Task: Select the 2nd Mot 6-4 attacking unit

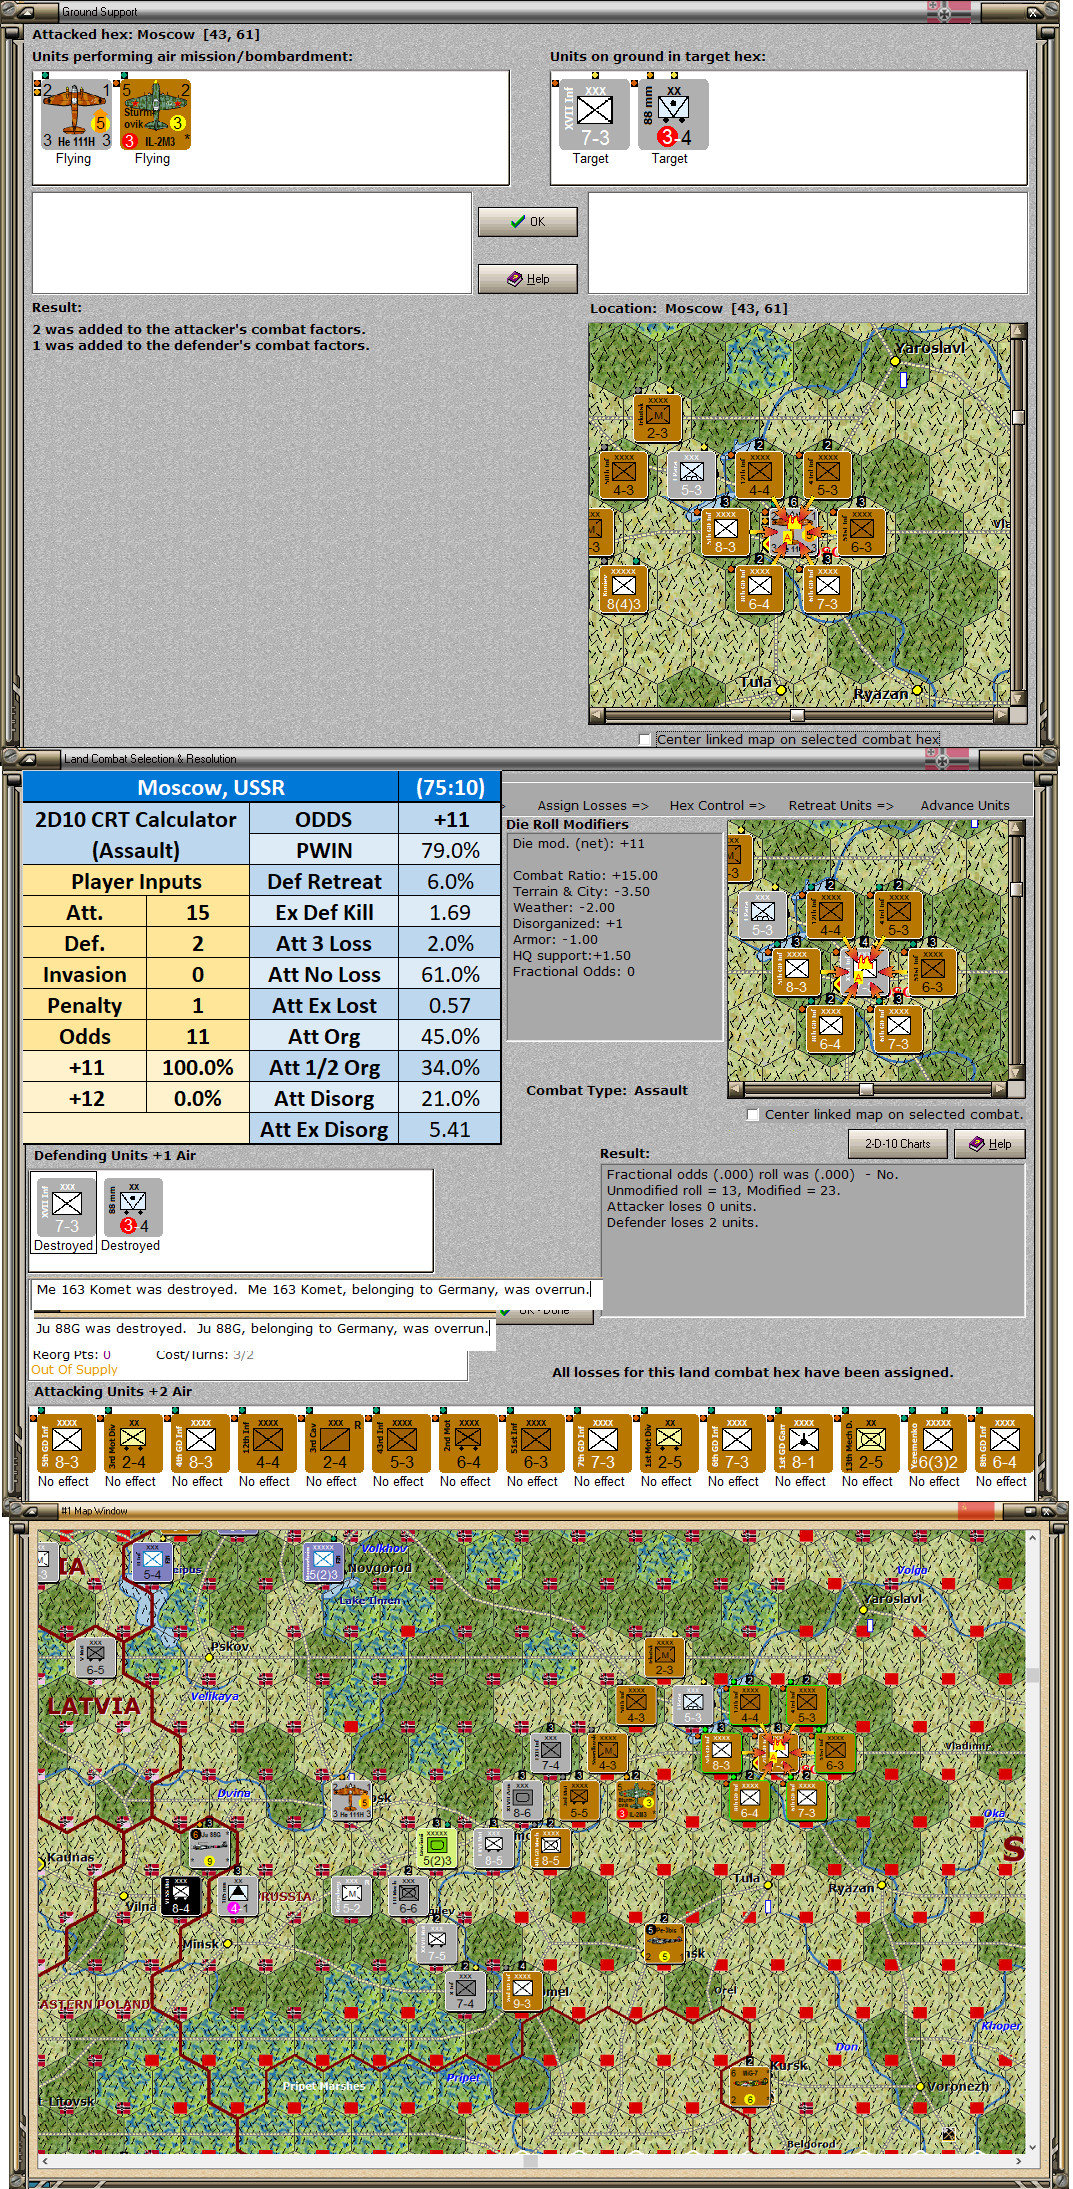Action: [x=467, y=1443]
